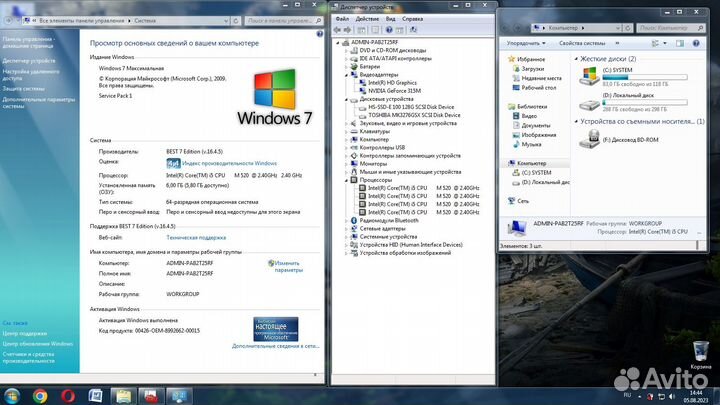The height and width of the screenshot is (405, 720).
Task: Click the help icon in the Computer window
Action: [x=696, y=43]
